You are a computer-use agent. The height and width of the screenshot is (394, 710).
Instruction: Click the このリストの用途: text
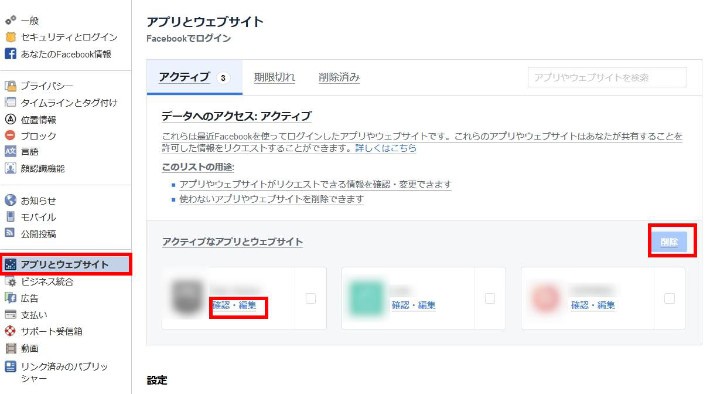pyautogui.click(x=198, y=167)
